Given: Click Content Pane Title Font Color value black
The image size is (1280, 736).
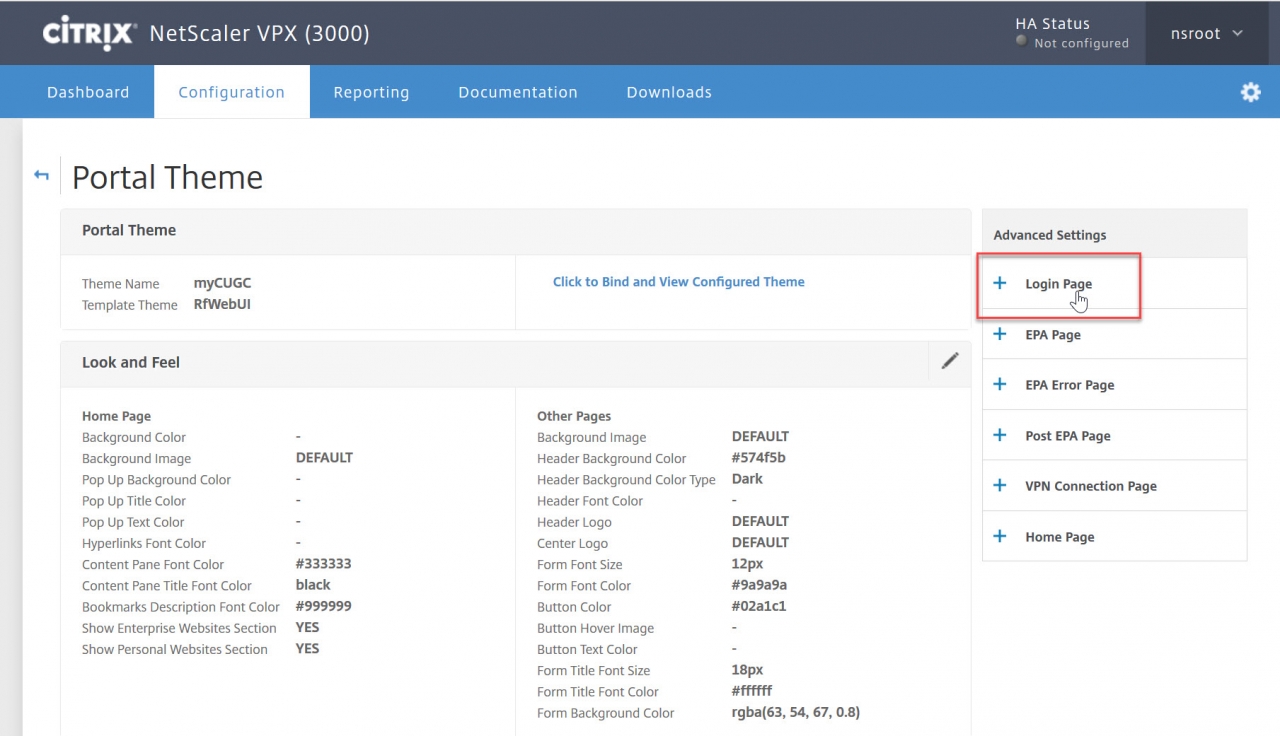Looking at the screenshot, I should (313, 585).
